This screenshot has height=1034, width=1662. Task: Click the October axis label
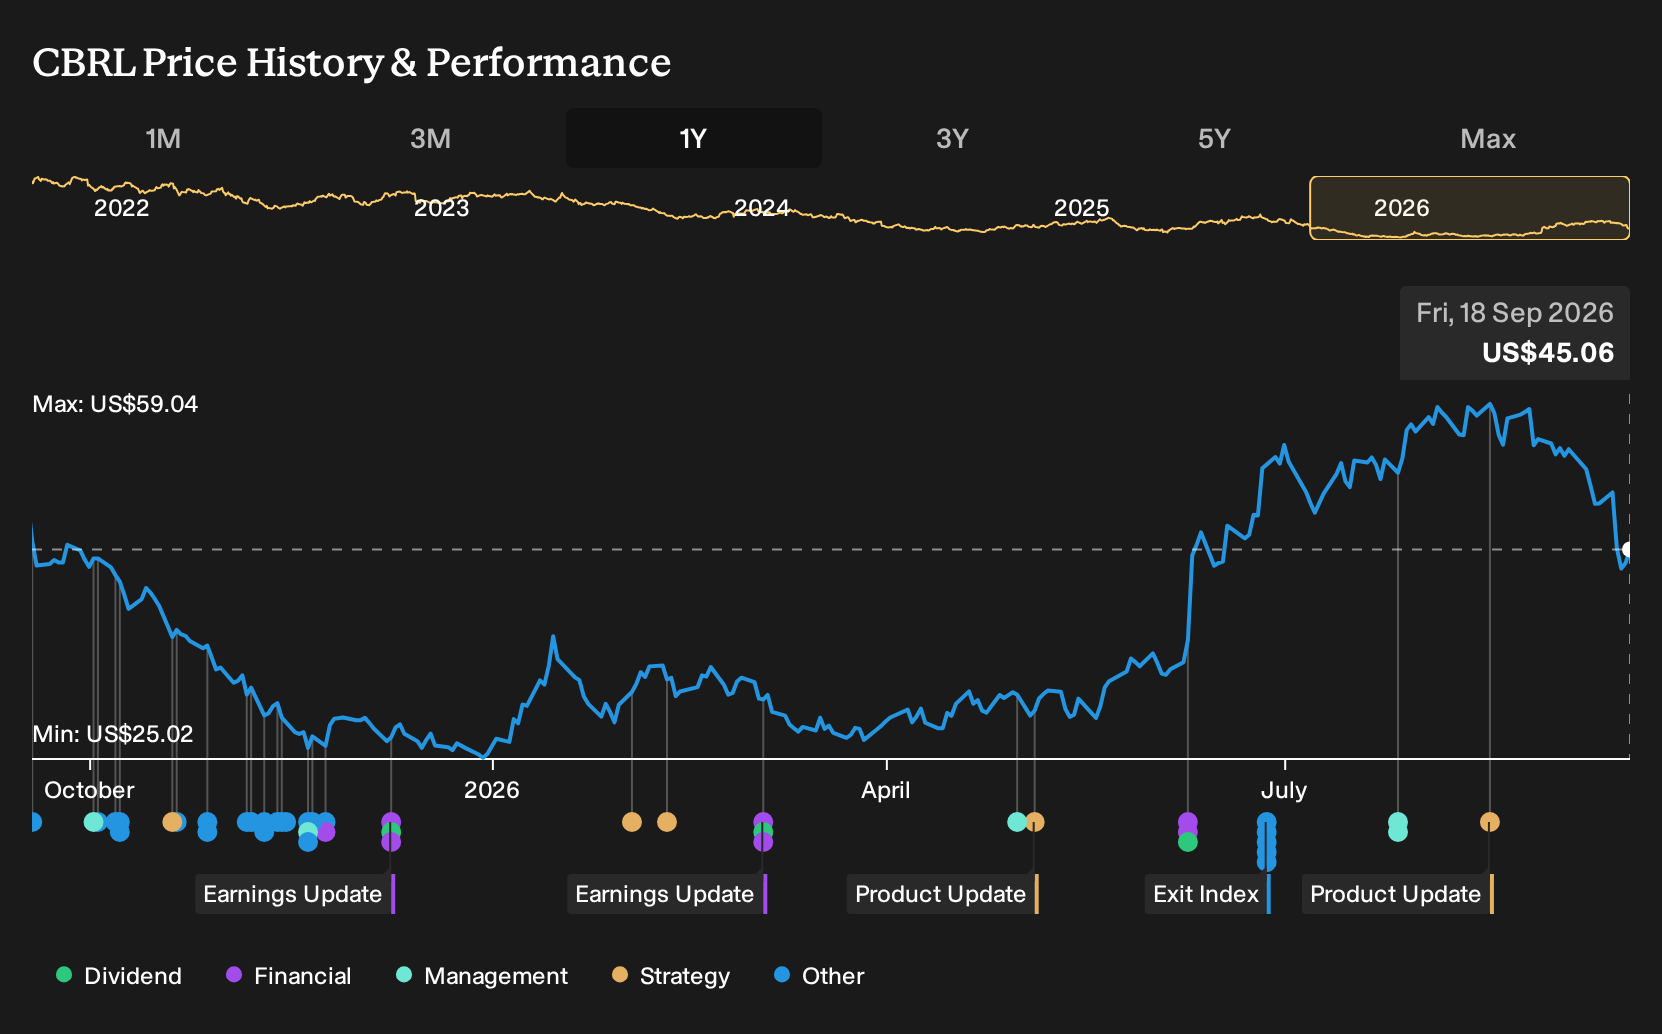click(x=89, y=790)
